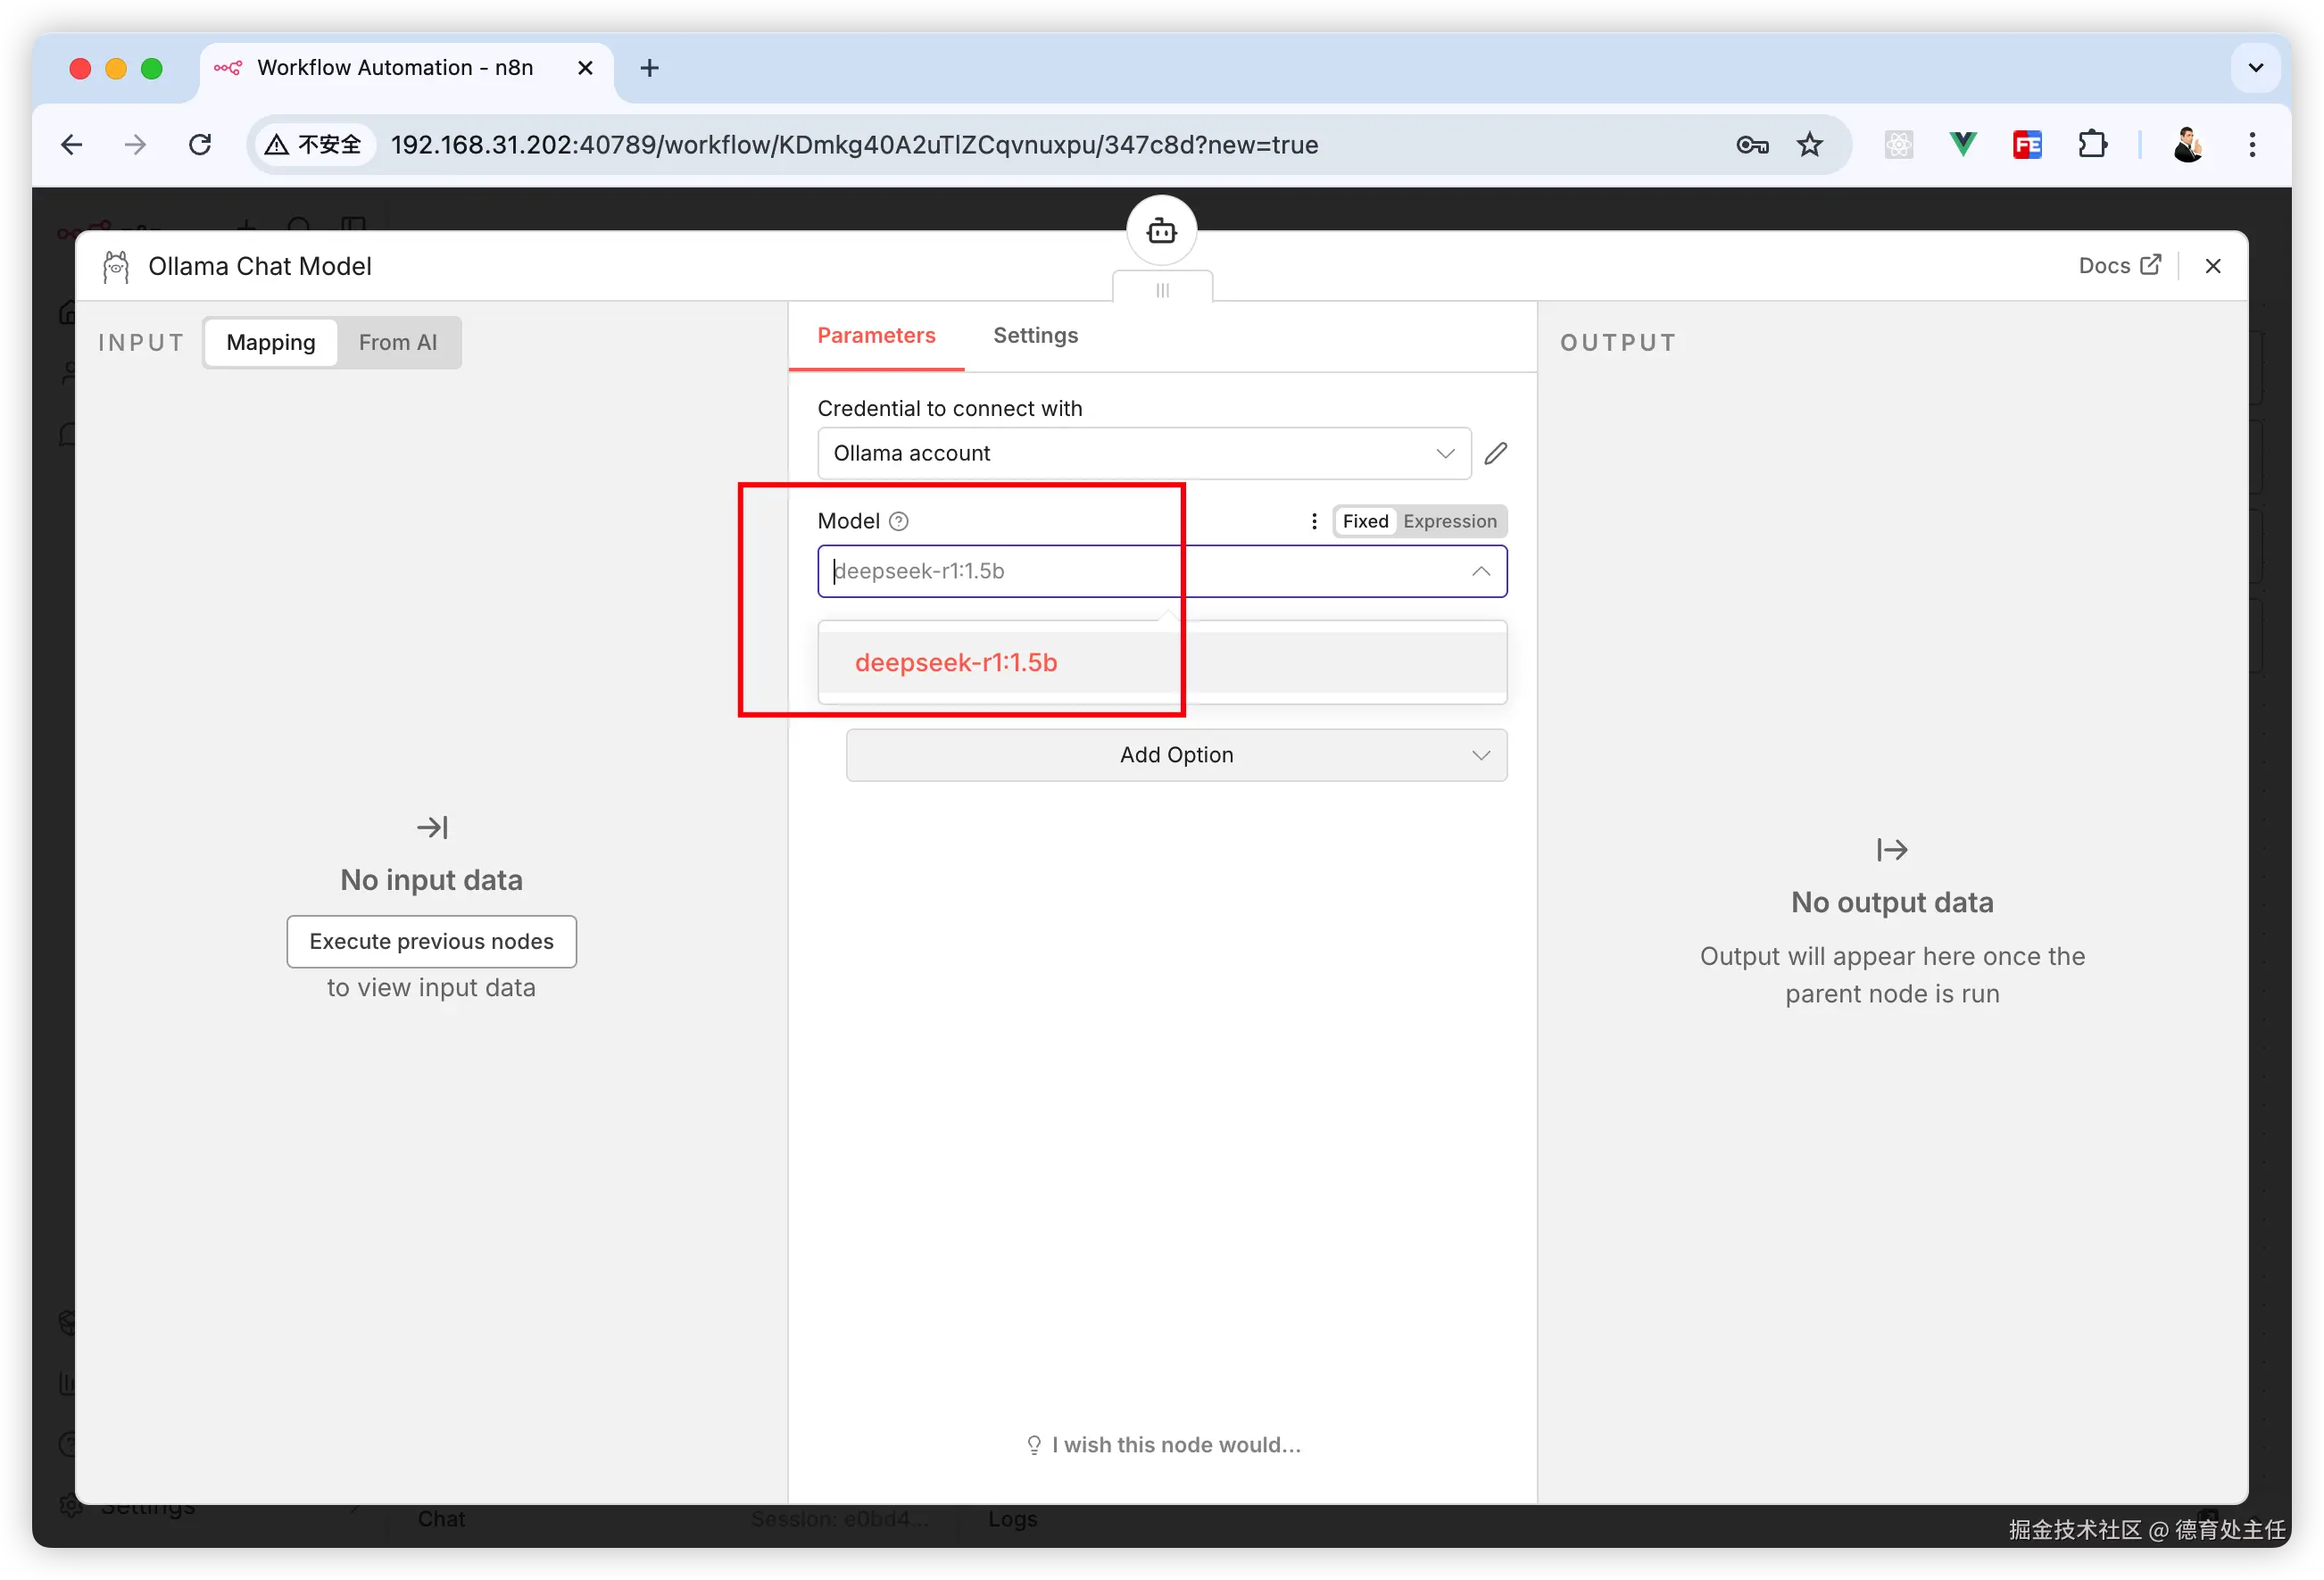Screen dimensions: 2324x1580
Task: Open the Add Option dropdown
Action: point(1176,755)
